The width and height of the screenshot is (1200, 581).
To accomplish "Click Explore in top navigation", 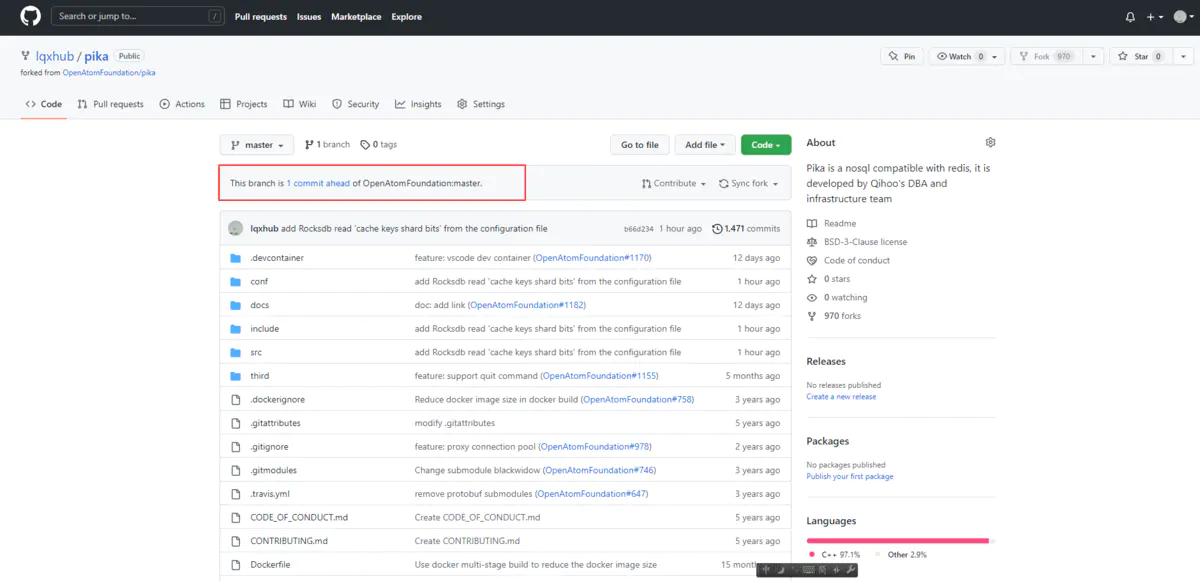I will 407,17.
